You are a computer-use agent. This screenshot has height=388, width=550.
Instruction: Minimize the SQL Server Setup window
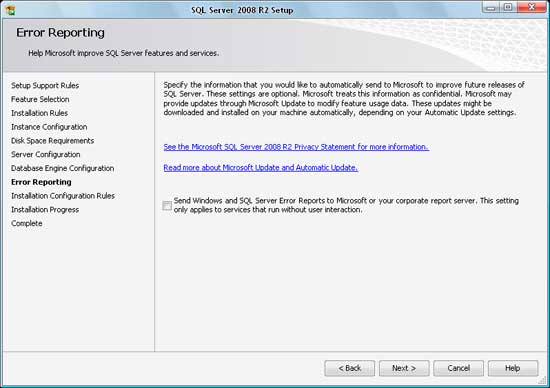(x=491, y=7)
